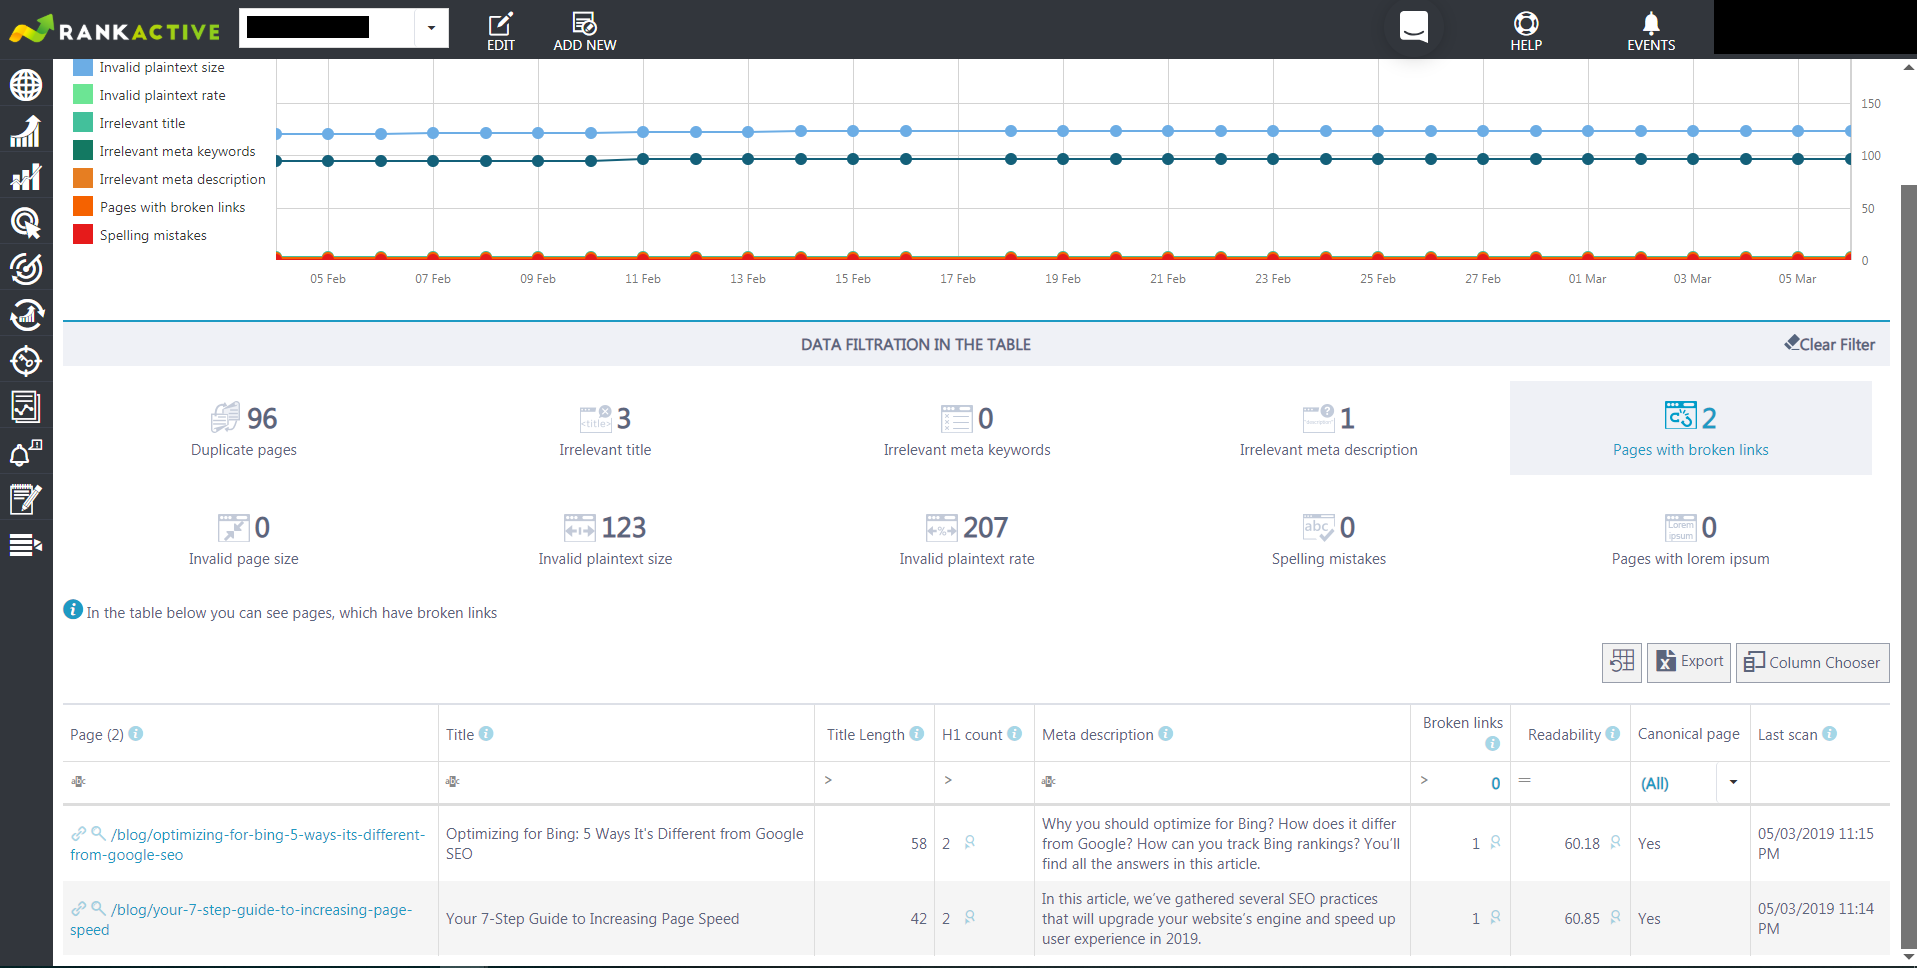Toggle the Irrelevant meta keywords legend entry

165,151
